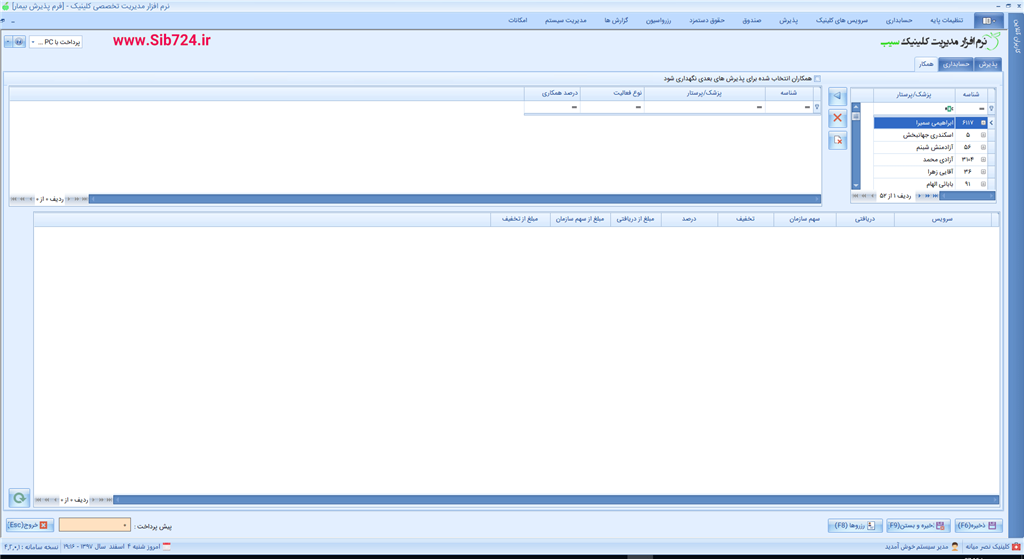
Task: Click the left-arrow add colleague icon
Action: [838, 97]
